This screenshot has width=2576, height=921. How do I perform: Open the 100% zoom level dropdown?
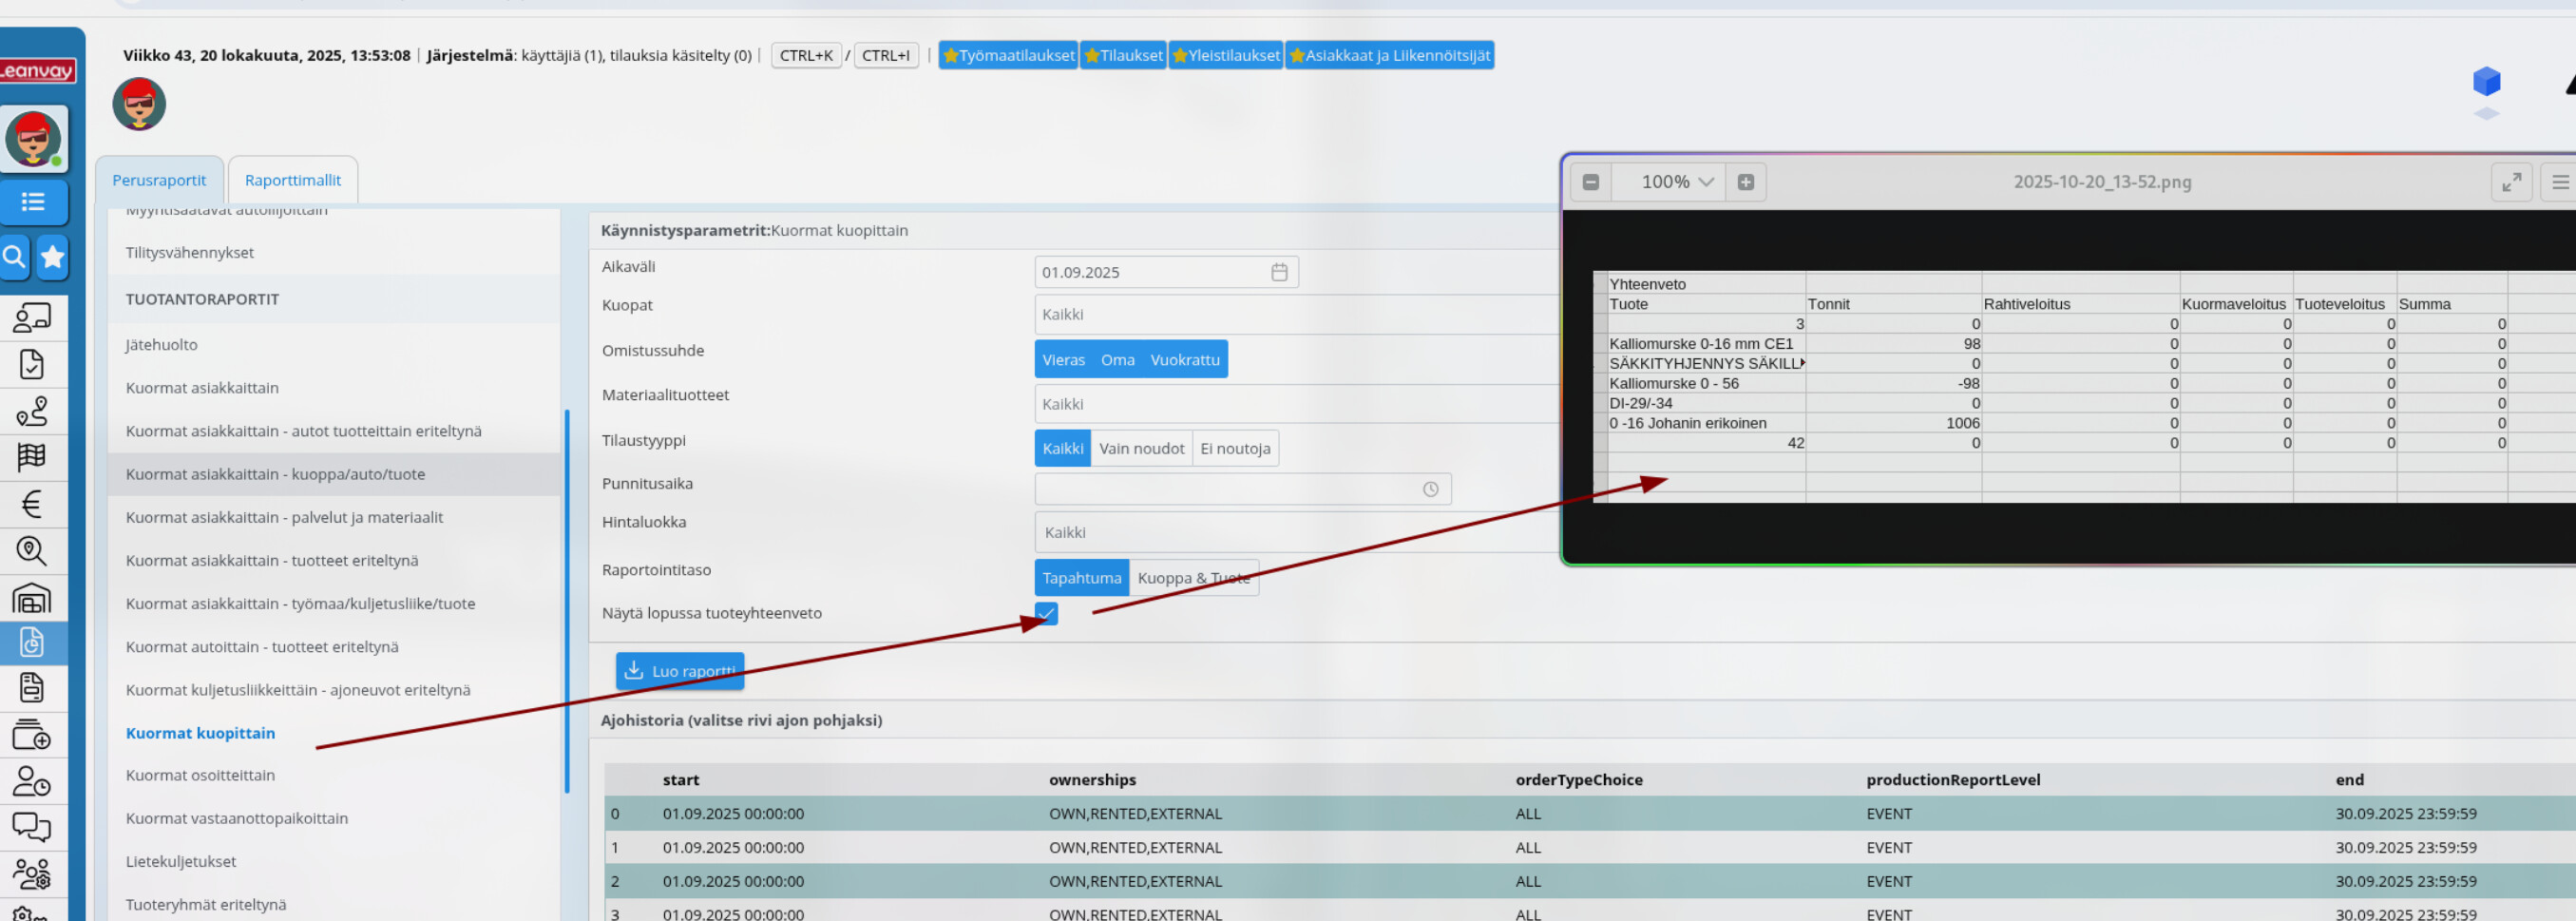(1677, 182)
